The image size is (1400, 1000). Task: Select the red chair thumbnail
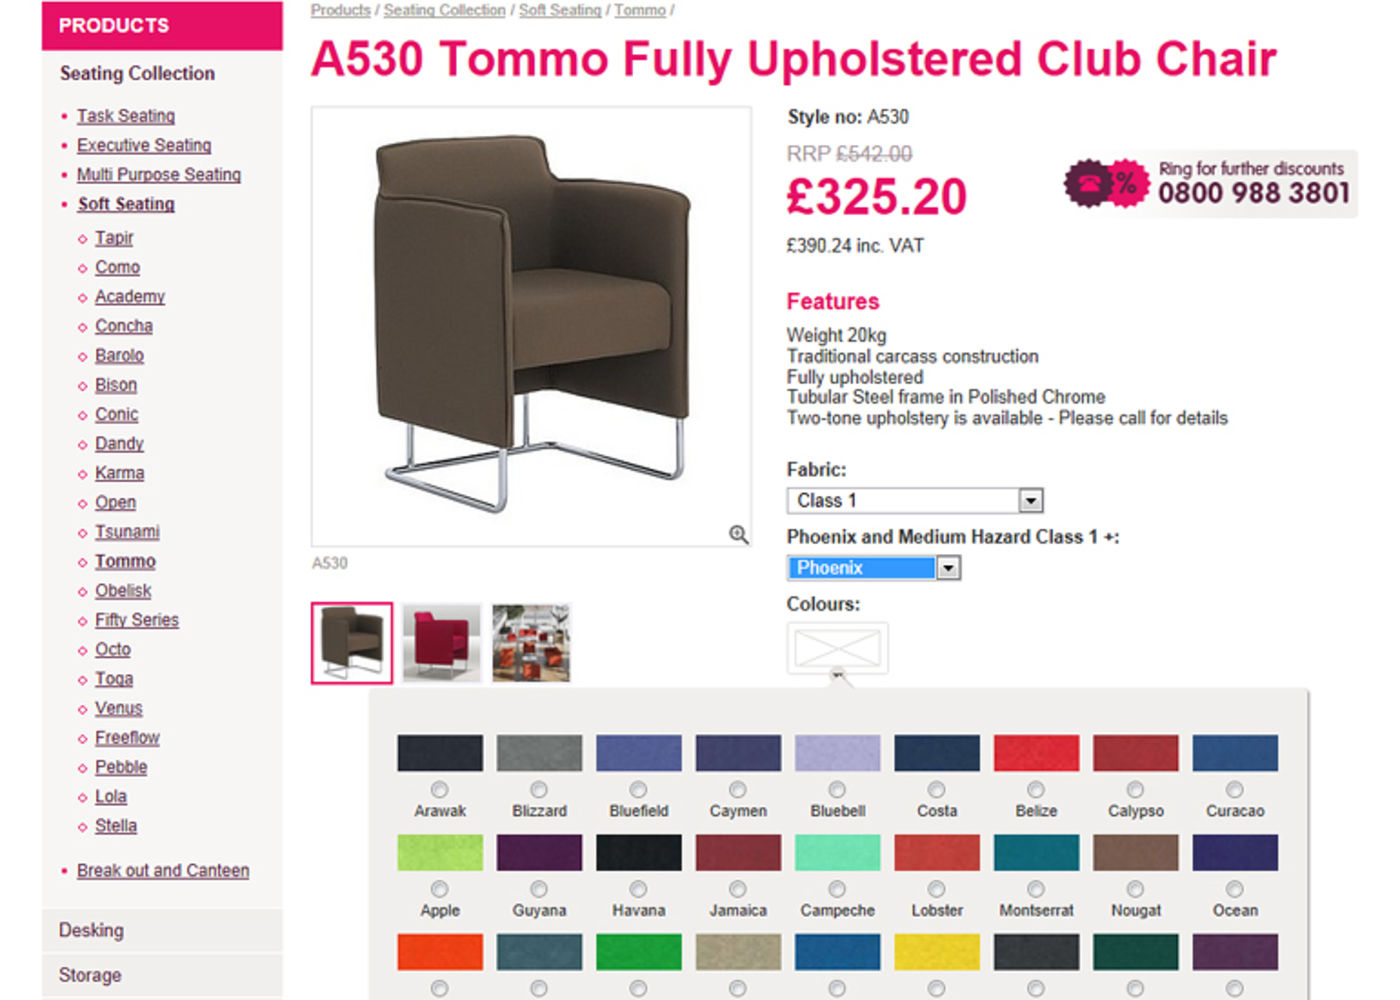click(x=442, y=643)
